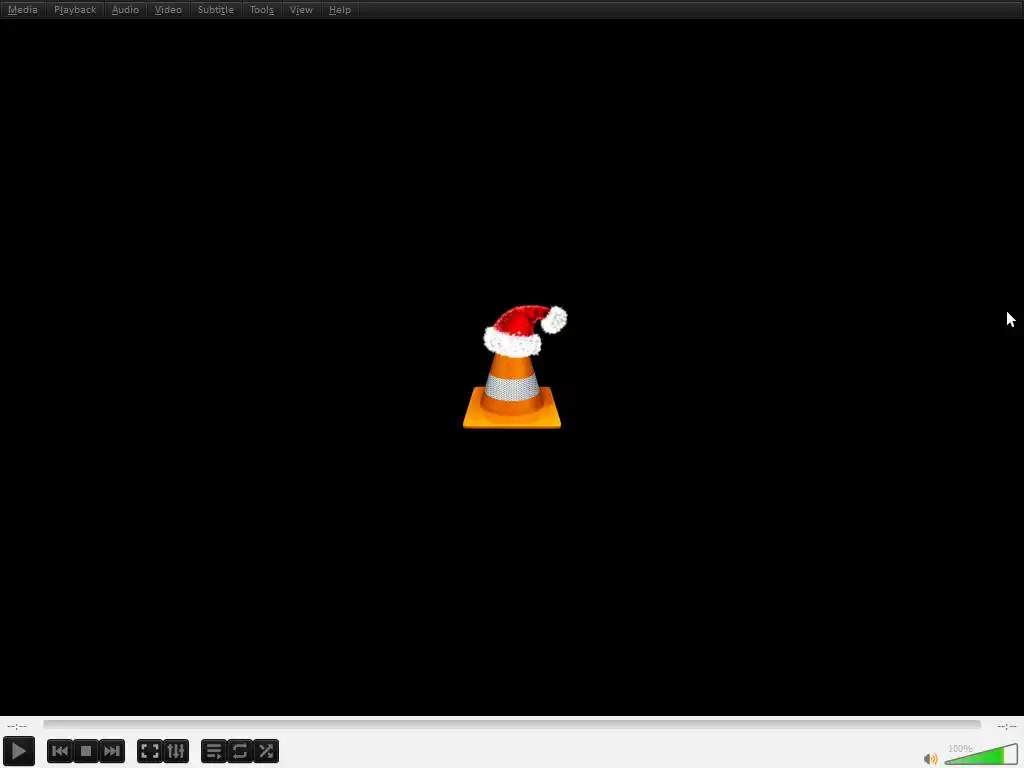Open the Subtitle menu
This screenshot has height=768, width=1024.
pos(216,10)
